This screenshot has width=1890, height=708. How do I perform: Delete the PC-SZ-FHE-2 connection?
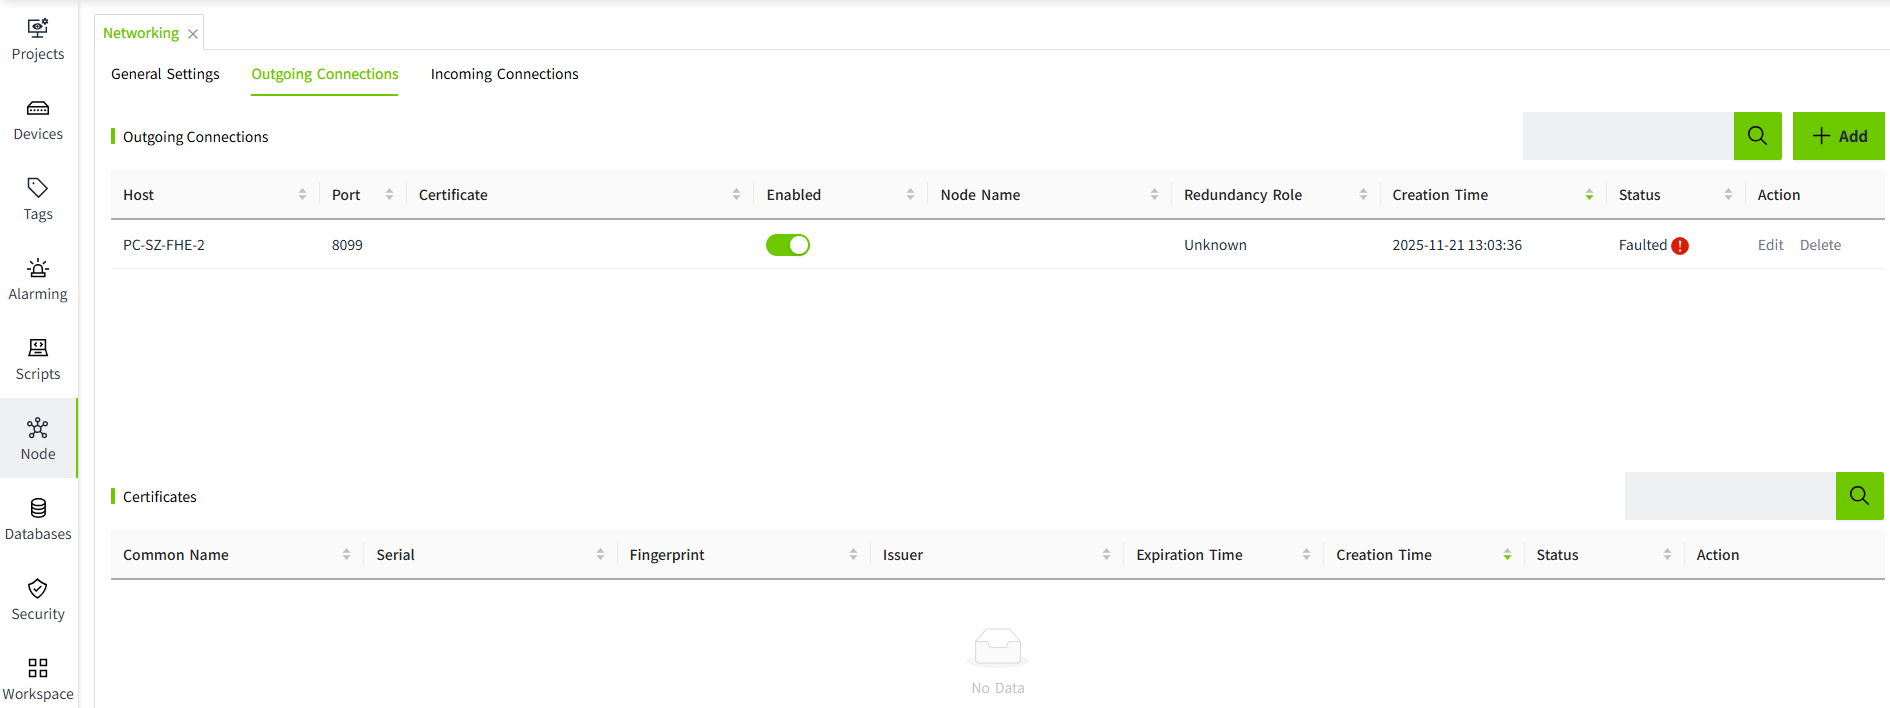click(1820, 245)
